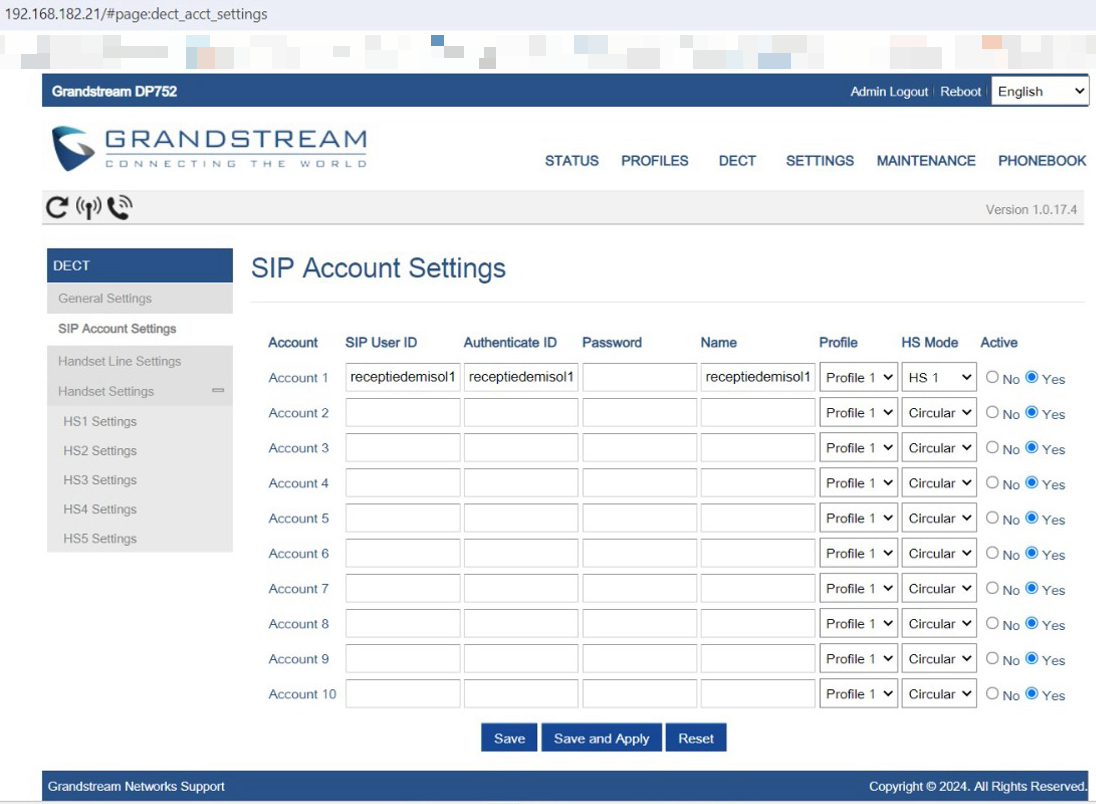1096x804 pixels.
Task: Click the Save and Apply button
Action: [x=601, y=738]
